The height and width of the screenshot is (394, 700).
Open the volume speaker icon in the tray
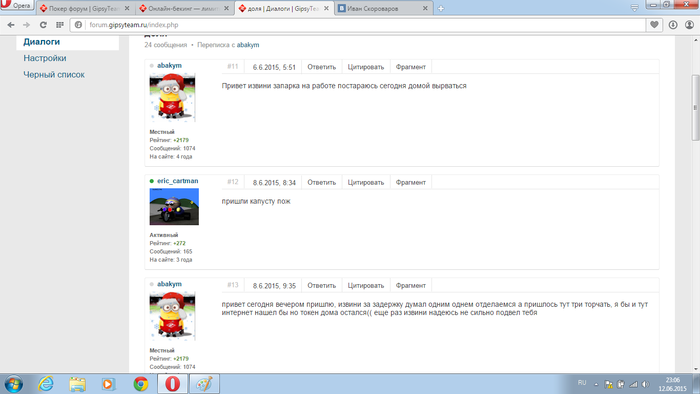(646, 384)
